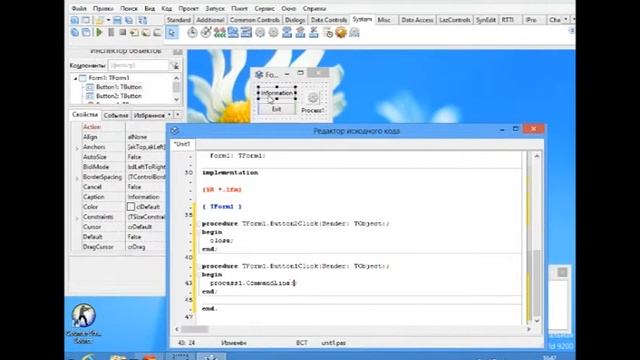
Task: Switch to the Data Access palette tab
Action: (417, 20)
